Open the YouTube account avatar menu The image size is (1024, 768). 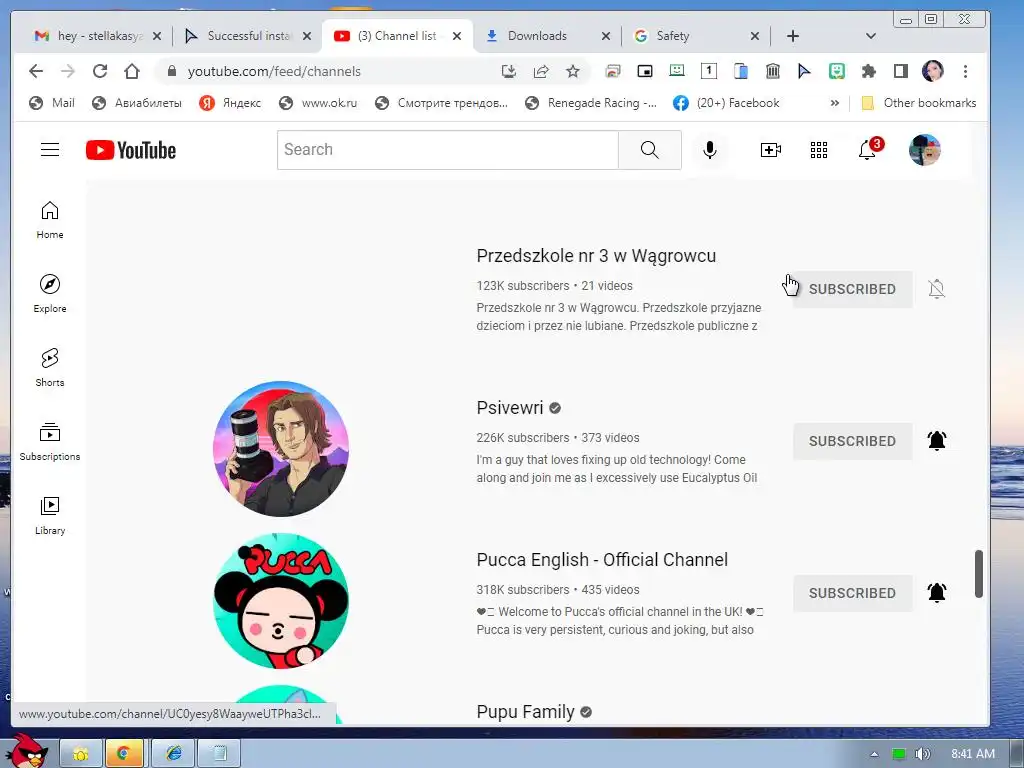(925, 150)
